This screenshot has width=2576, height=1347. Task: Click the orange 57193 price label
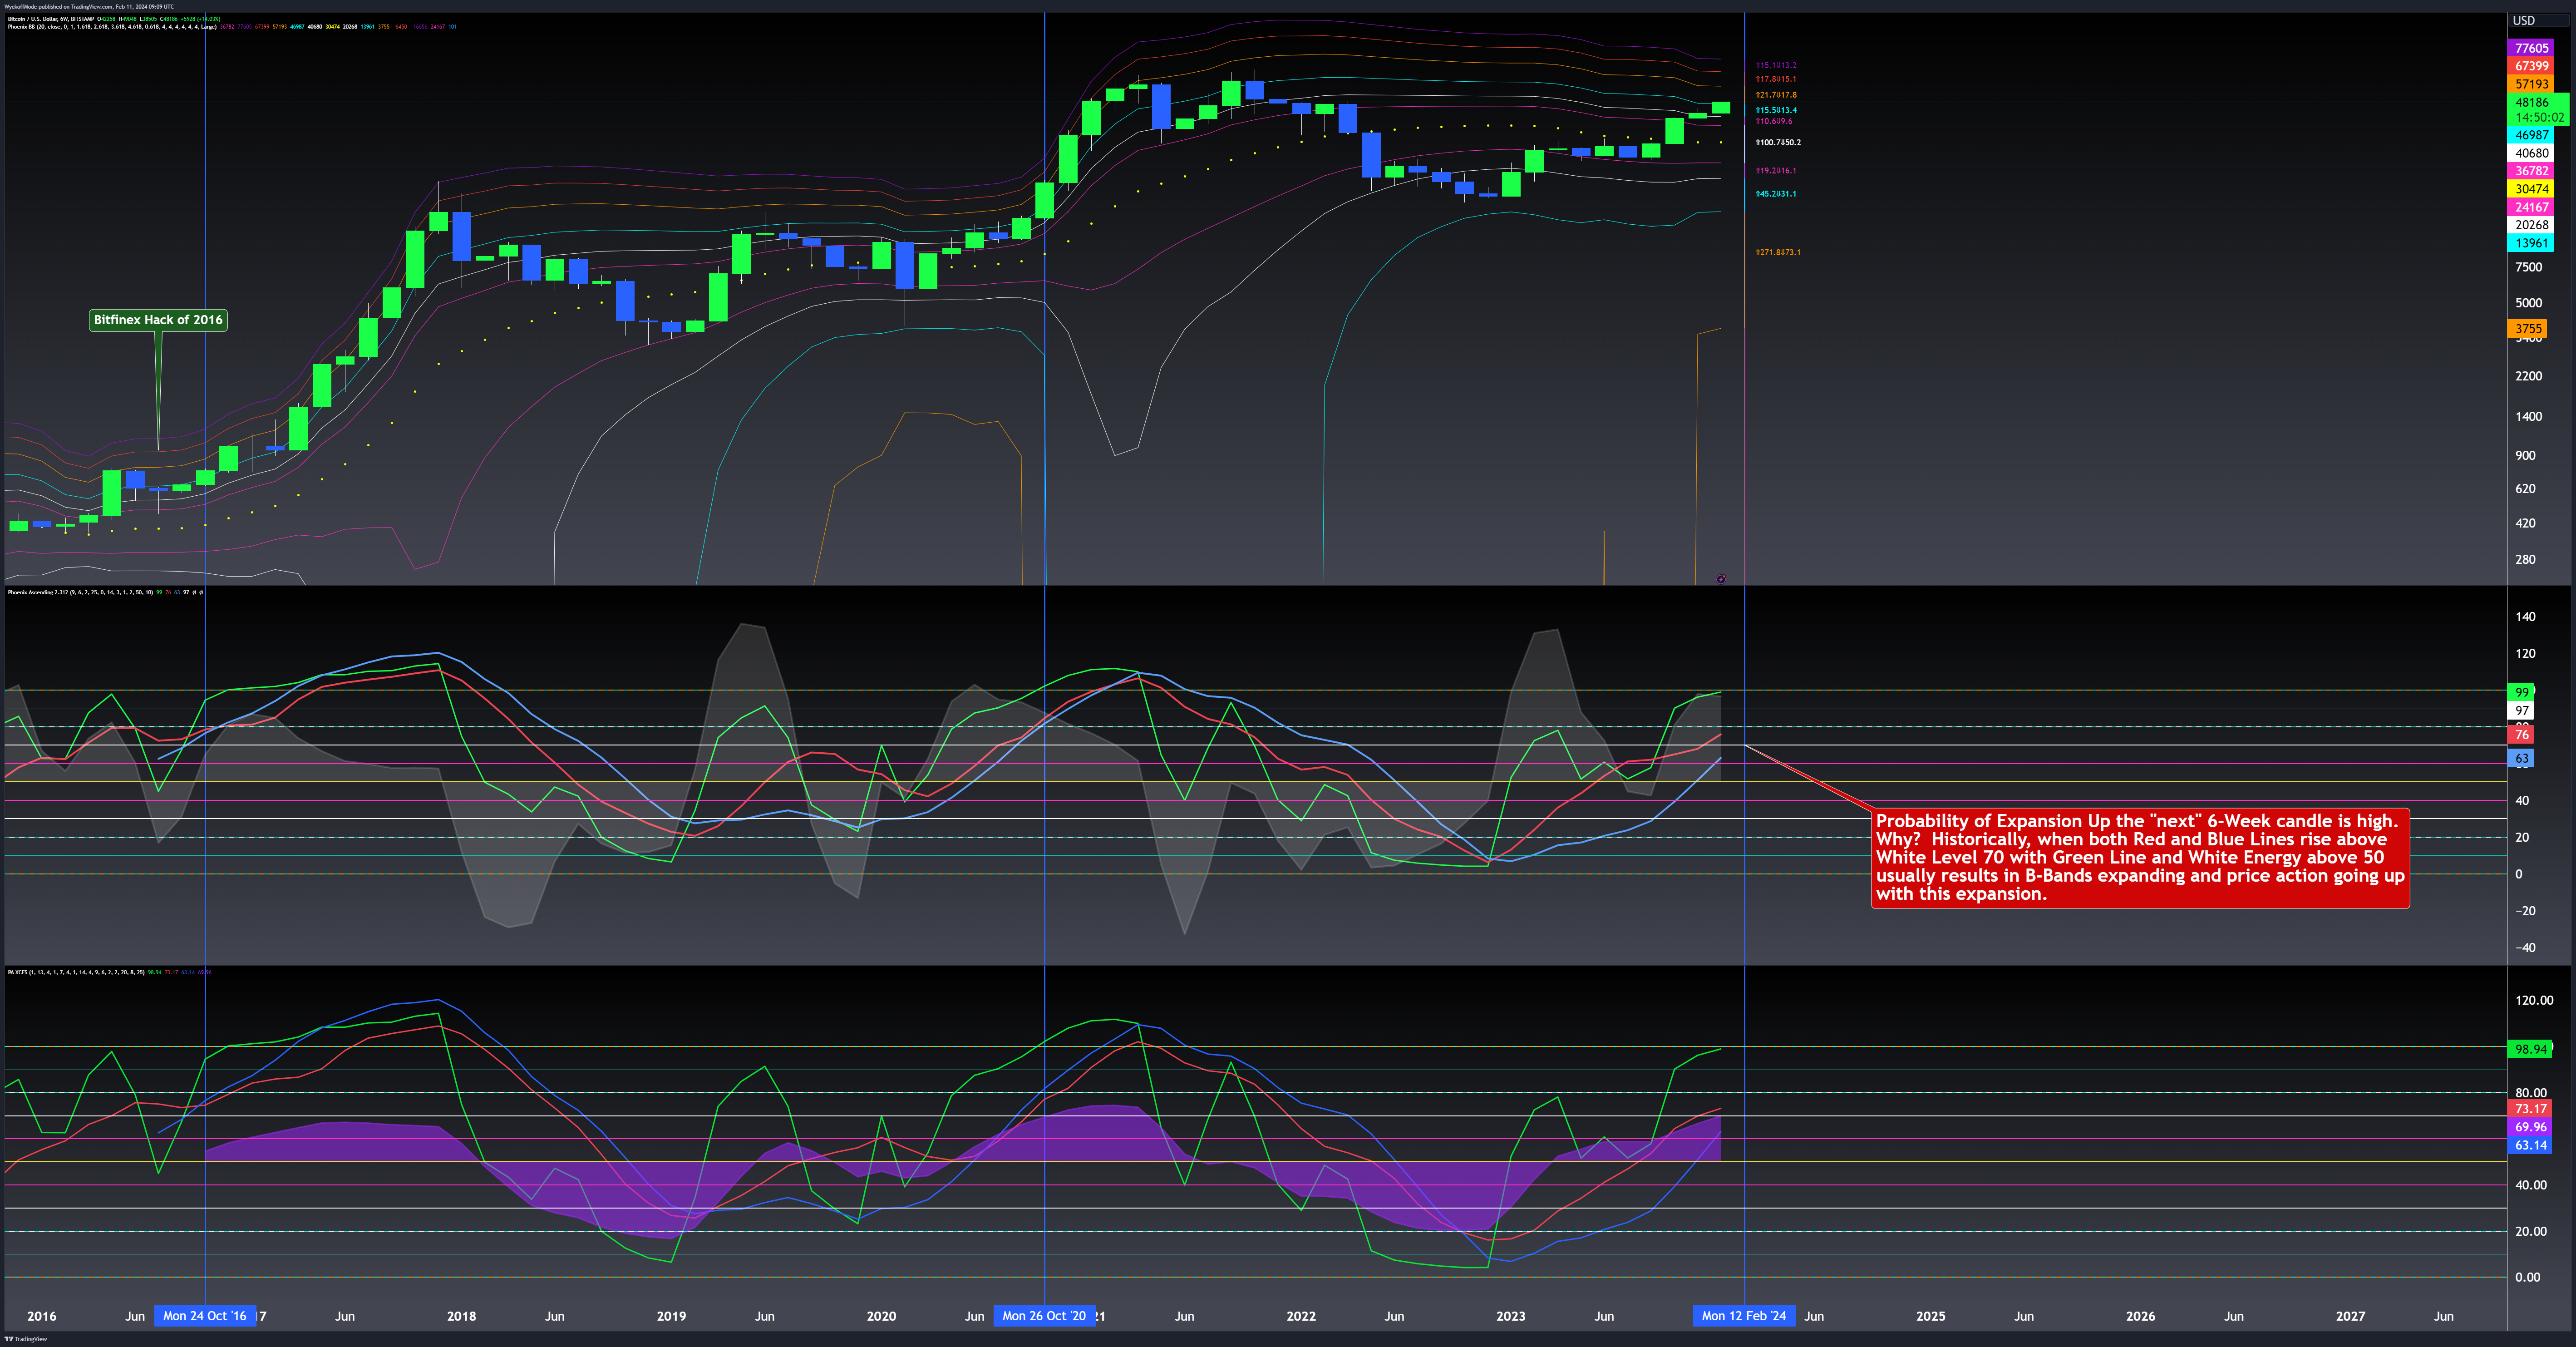[x=2532, y=84]
